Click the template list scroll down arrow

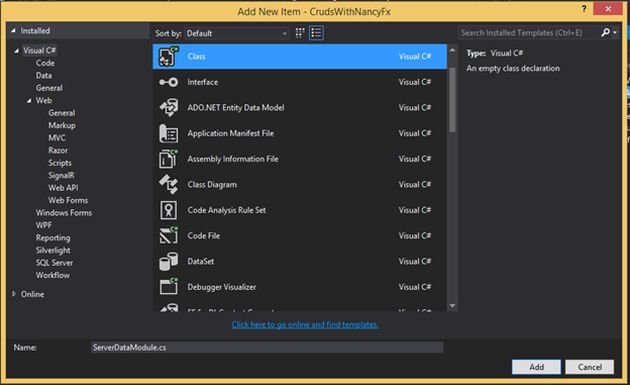452,306
